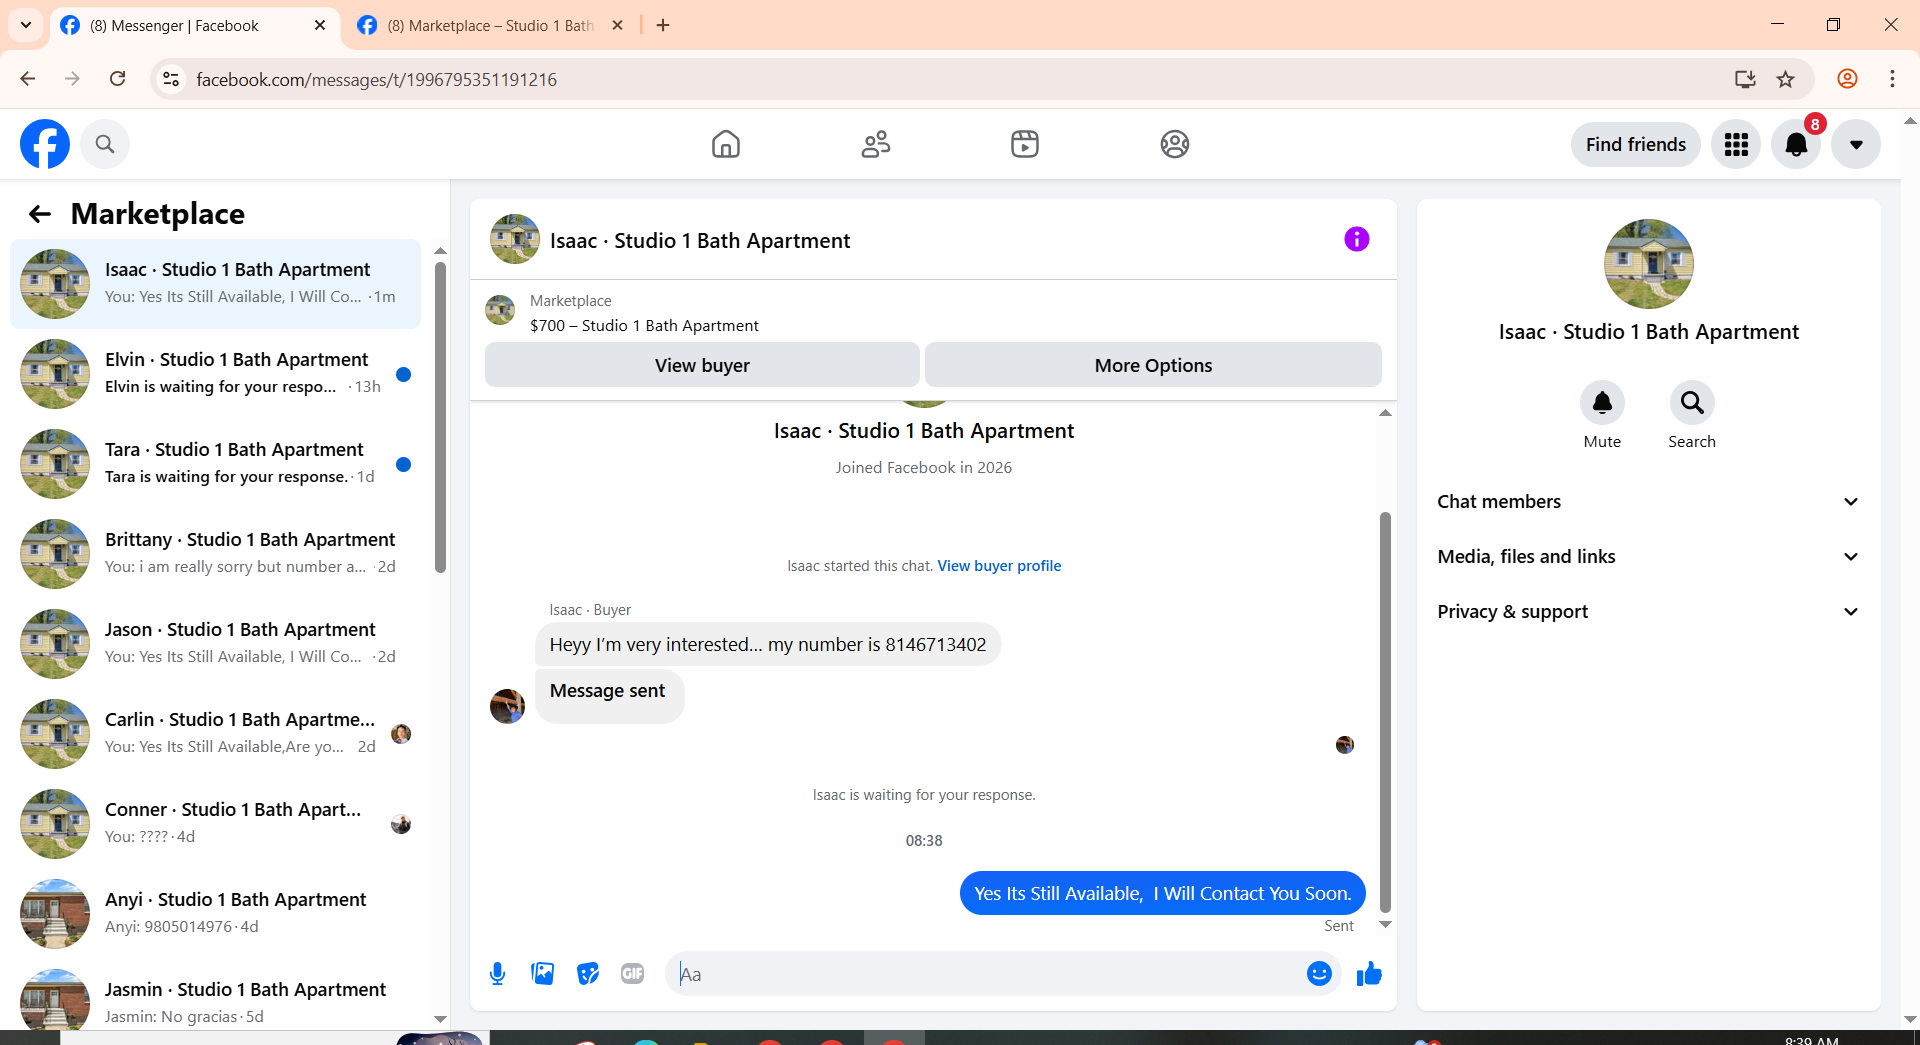Choose a GIF with GIF icon
This screenshot has height=1045, width=1920.
(633, 974)
